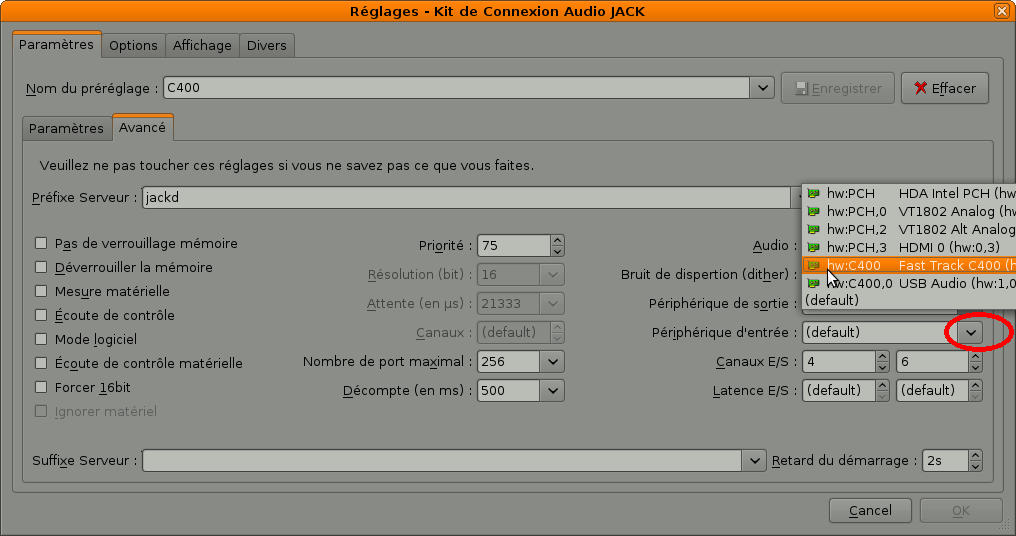Click the Effacer button
1016x536 pixels.
(x=945, y=88)
